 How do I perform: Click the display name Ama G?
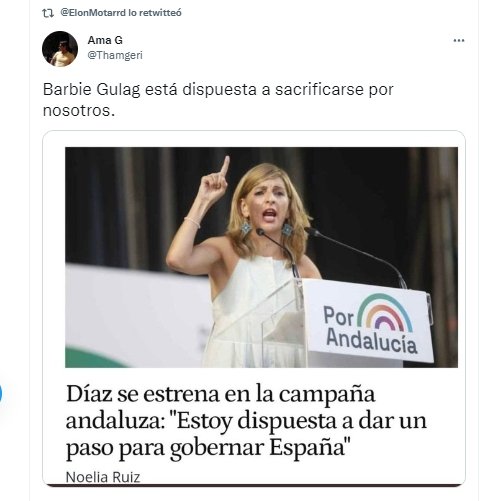pos(105,40)
